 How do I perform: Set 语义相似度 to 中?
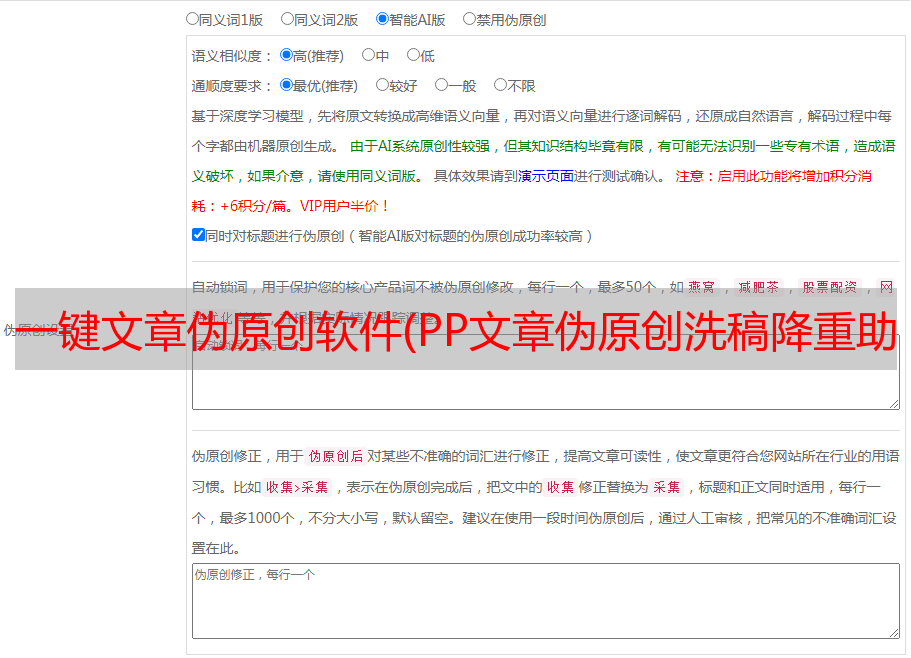point(368,55)
